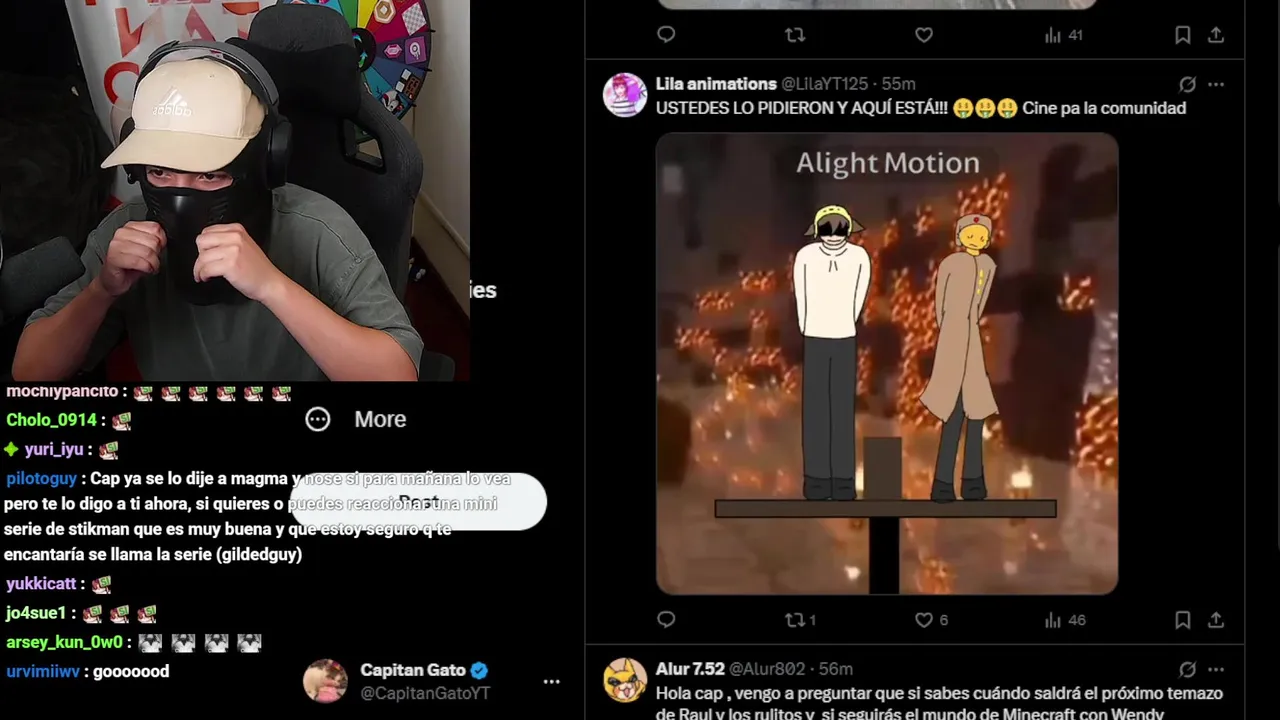Screen dimensions: 1280x720
Task: Play the Alight Motion animation video
Action: point(887,364)
